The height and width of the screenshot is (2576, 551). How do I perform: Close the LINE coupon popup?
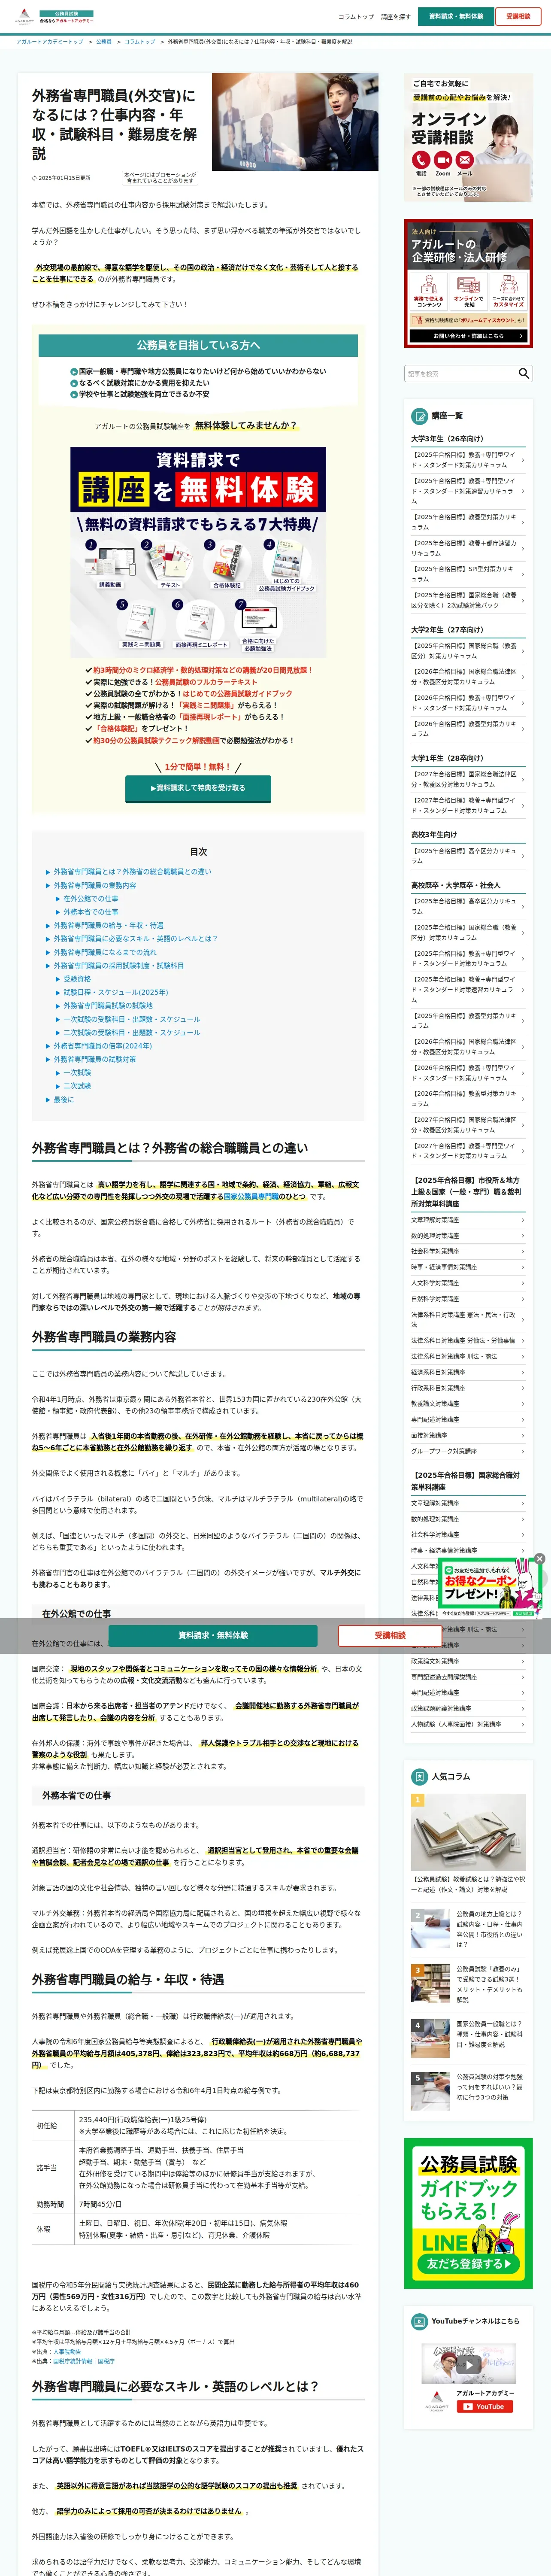(x=539, y=1558)
